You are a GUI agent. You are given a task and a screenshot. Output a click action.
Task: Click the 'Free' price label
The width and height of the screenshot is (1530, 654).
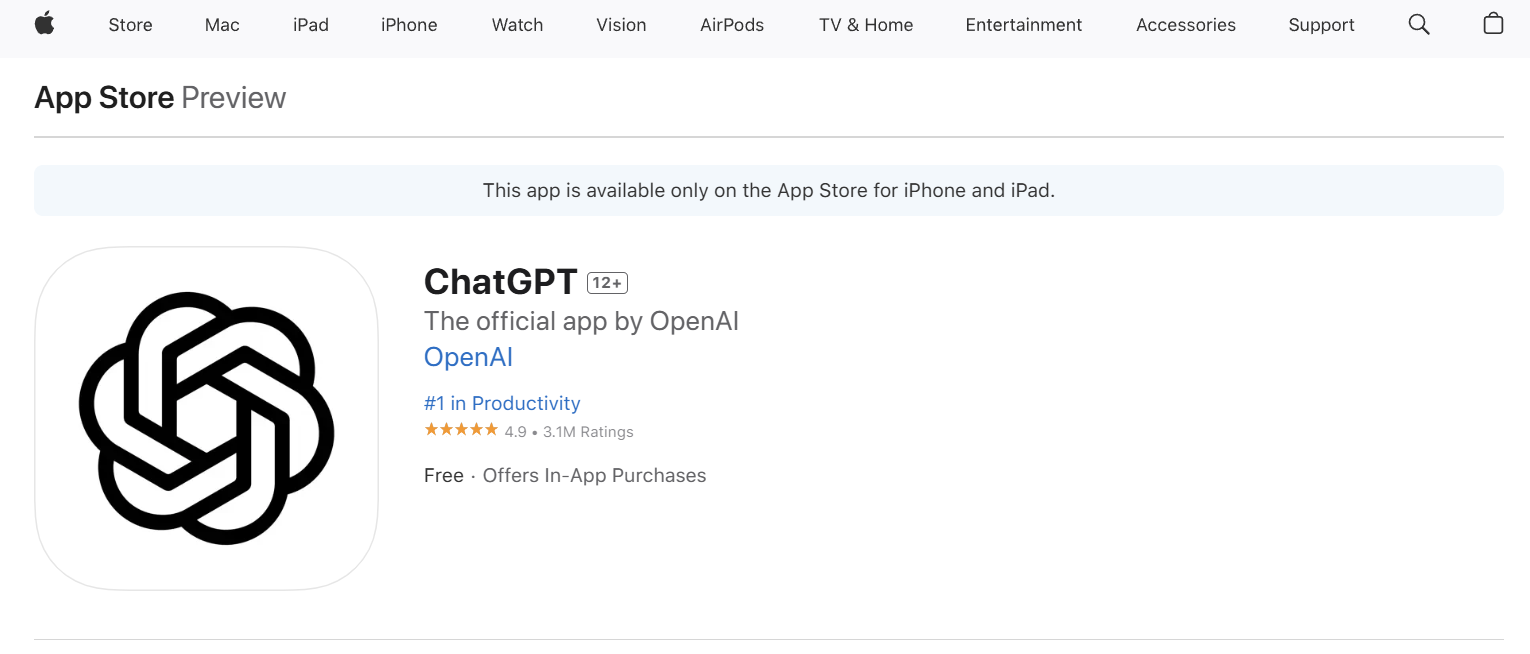coord(444,476)
